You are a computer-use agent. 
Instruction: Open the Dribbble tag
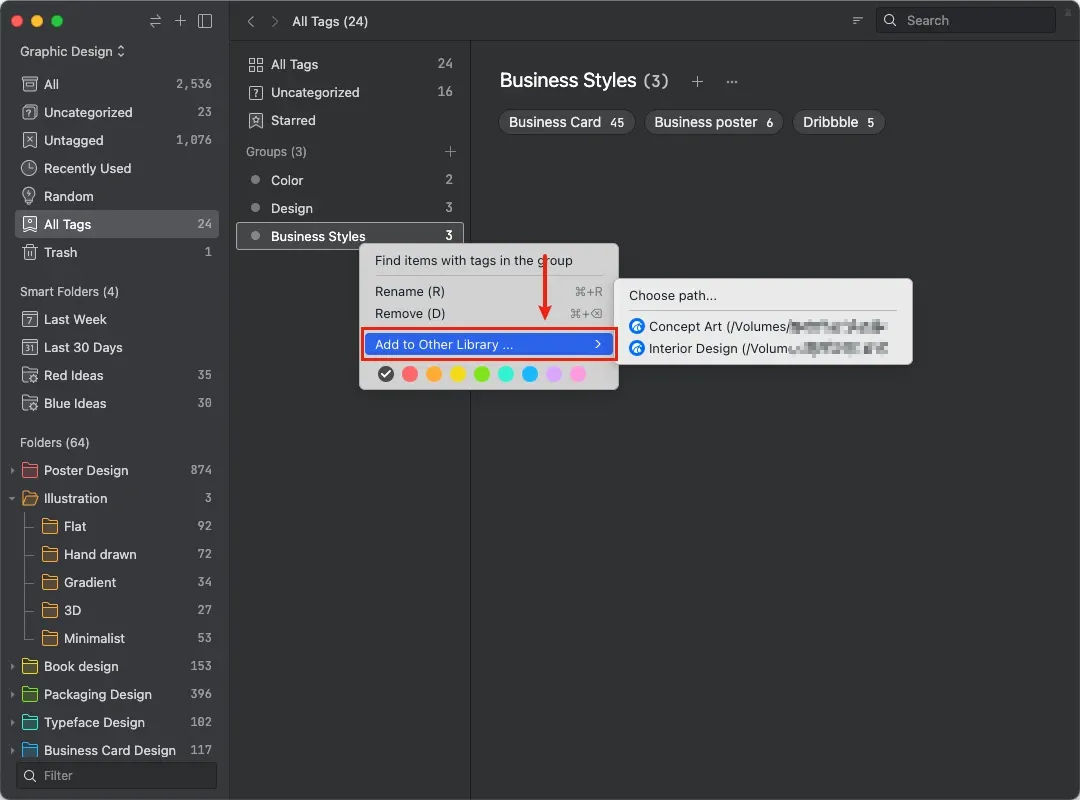(838, 122)
